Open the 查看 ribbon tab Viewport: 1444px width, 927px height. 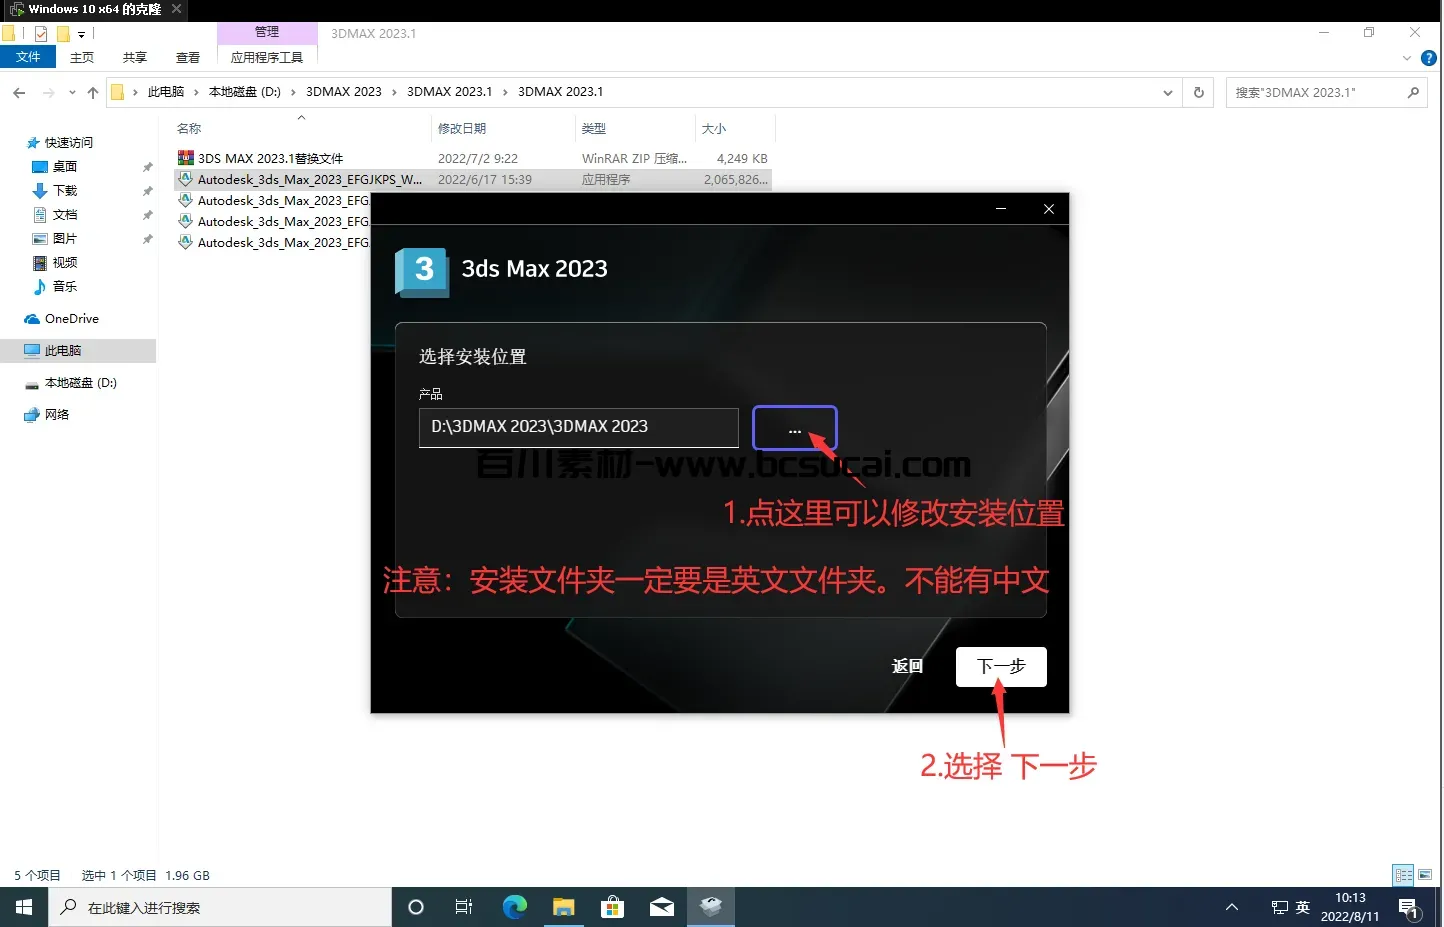click(188, 58)
